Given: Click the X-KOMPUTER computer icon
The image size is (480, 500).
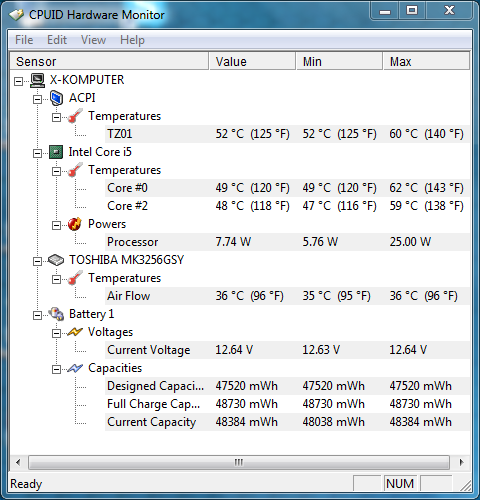Looking at the screenshot, I should click(37, 80).
